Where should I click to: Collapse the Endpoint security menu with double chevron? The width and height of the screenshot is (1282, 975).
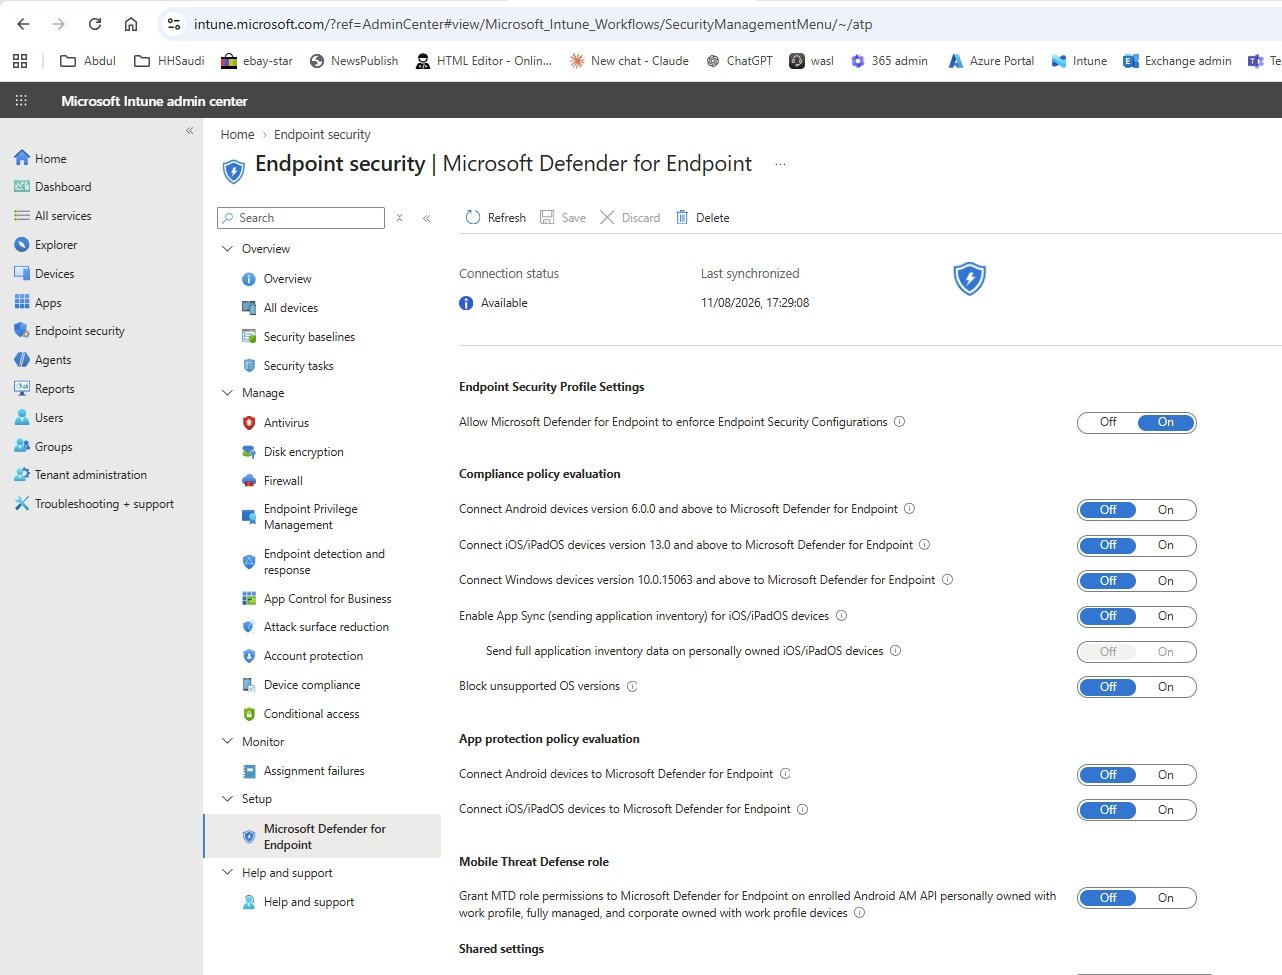427,218
